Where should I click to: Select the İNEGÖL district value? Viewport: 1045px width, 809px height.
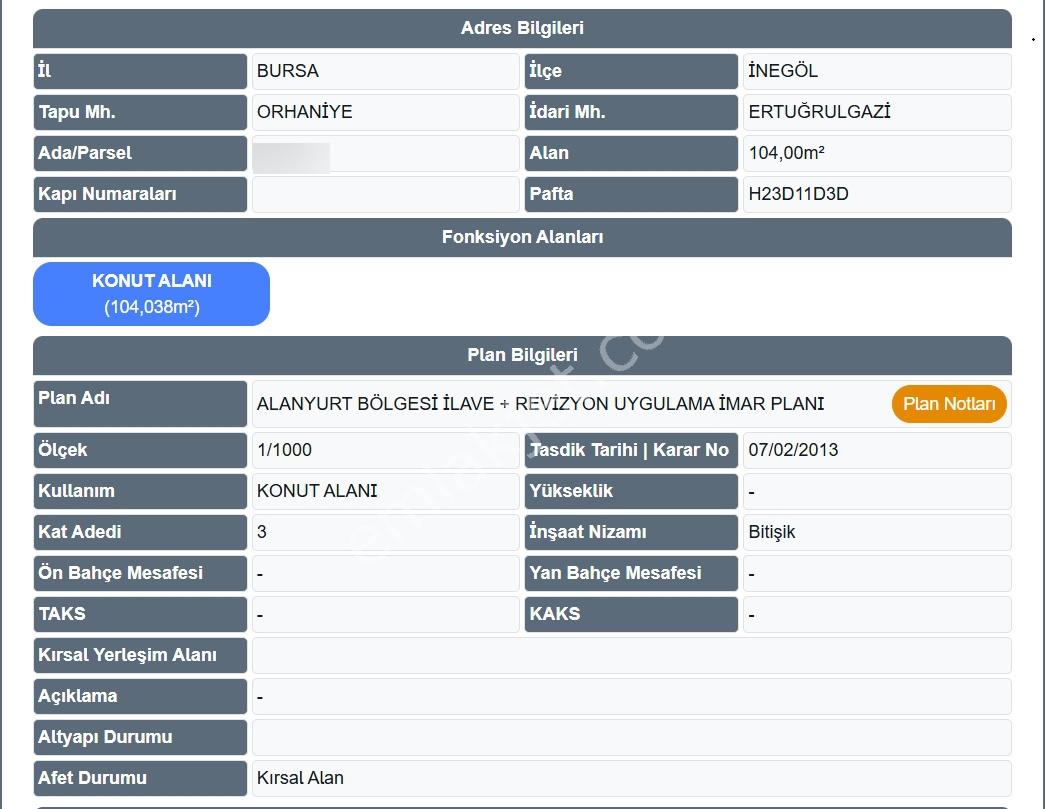[x=782, y=71]
